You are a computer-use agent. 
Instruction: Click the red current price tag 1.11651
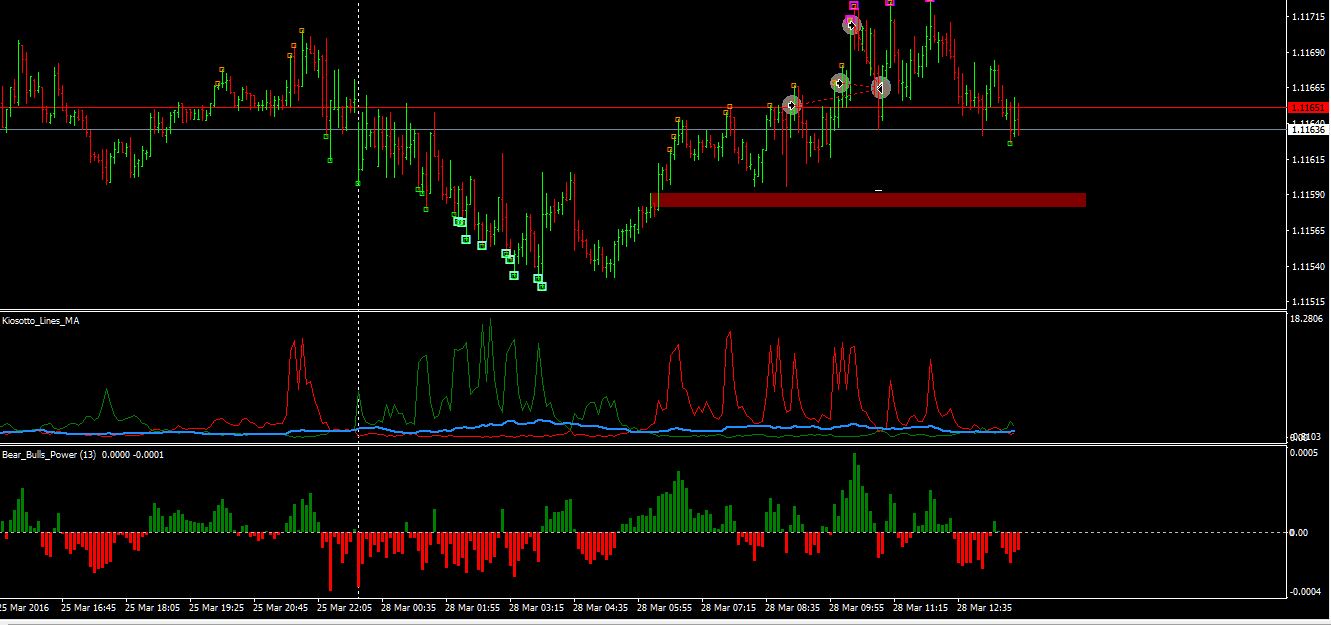1308,107
